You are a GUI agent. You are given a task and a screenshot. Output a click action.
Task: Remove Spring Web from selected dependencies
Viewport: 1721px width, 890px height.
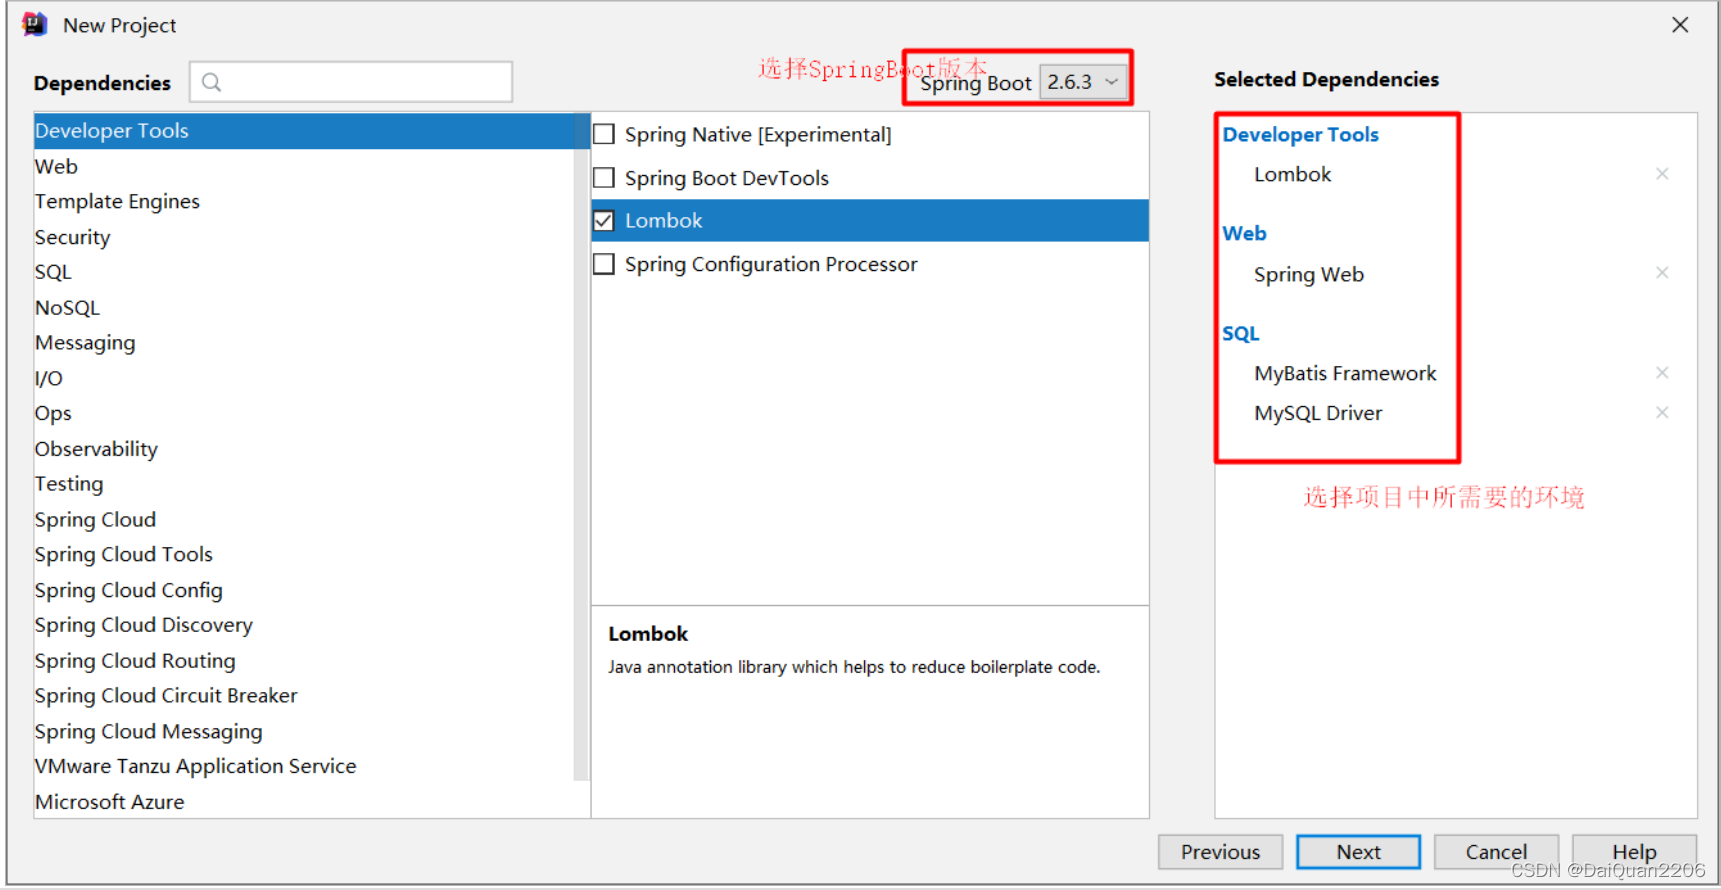(x=1662, y=273)
